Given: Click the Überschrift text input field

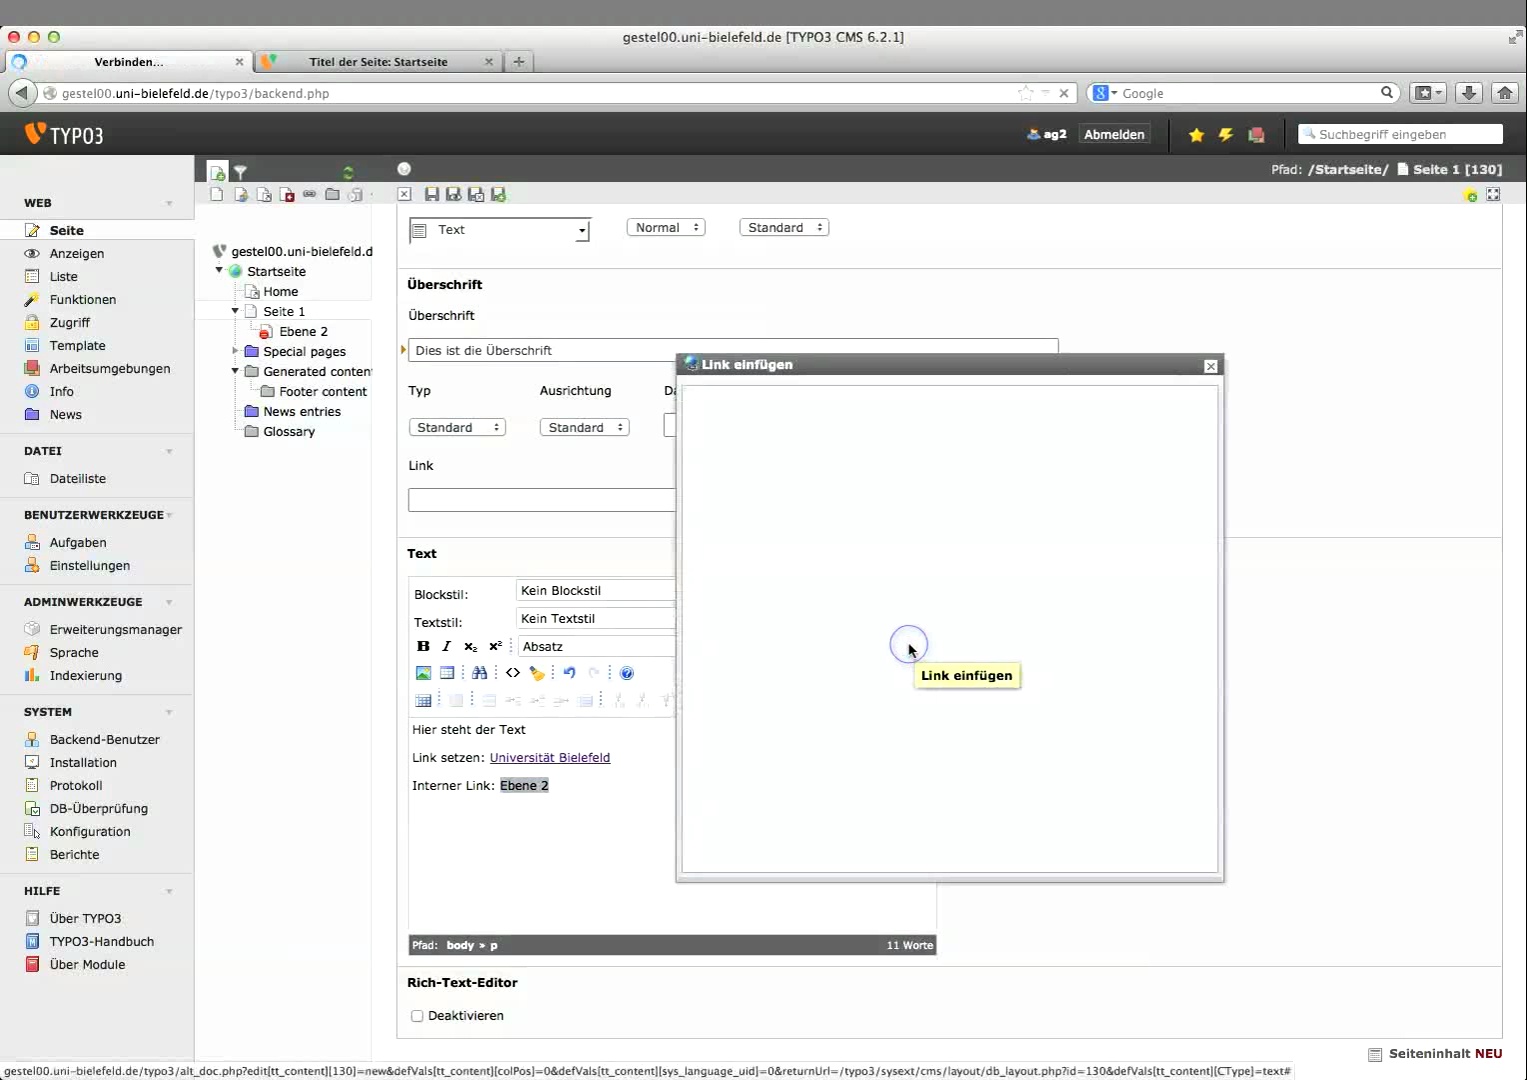Looking at the screenshot, I should (733, 350).
